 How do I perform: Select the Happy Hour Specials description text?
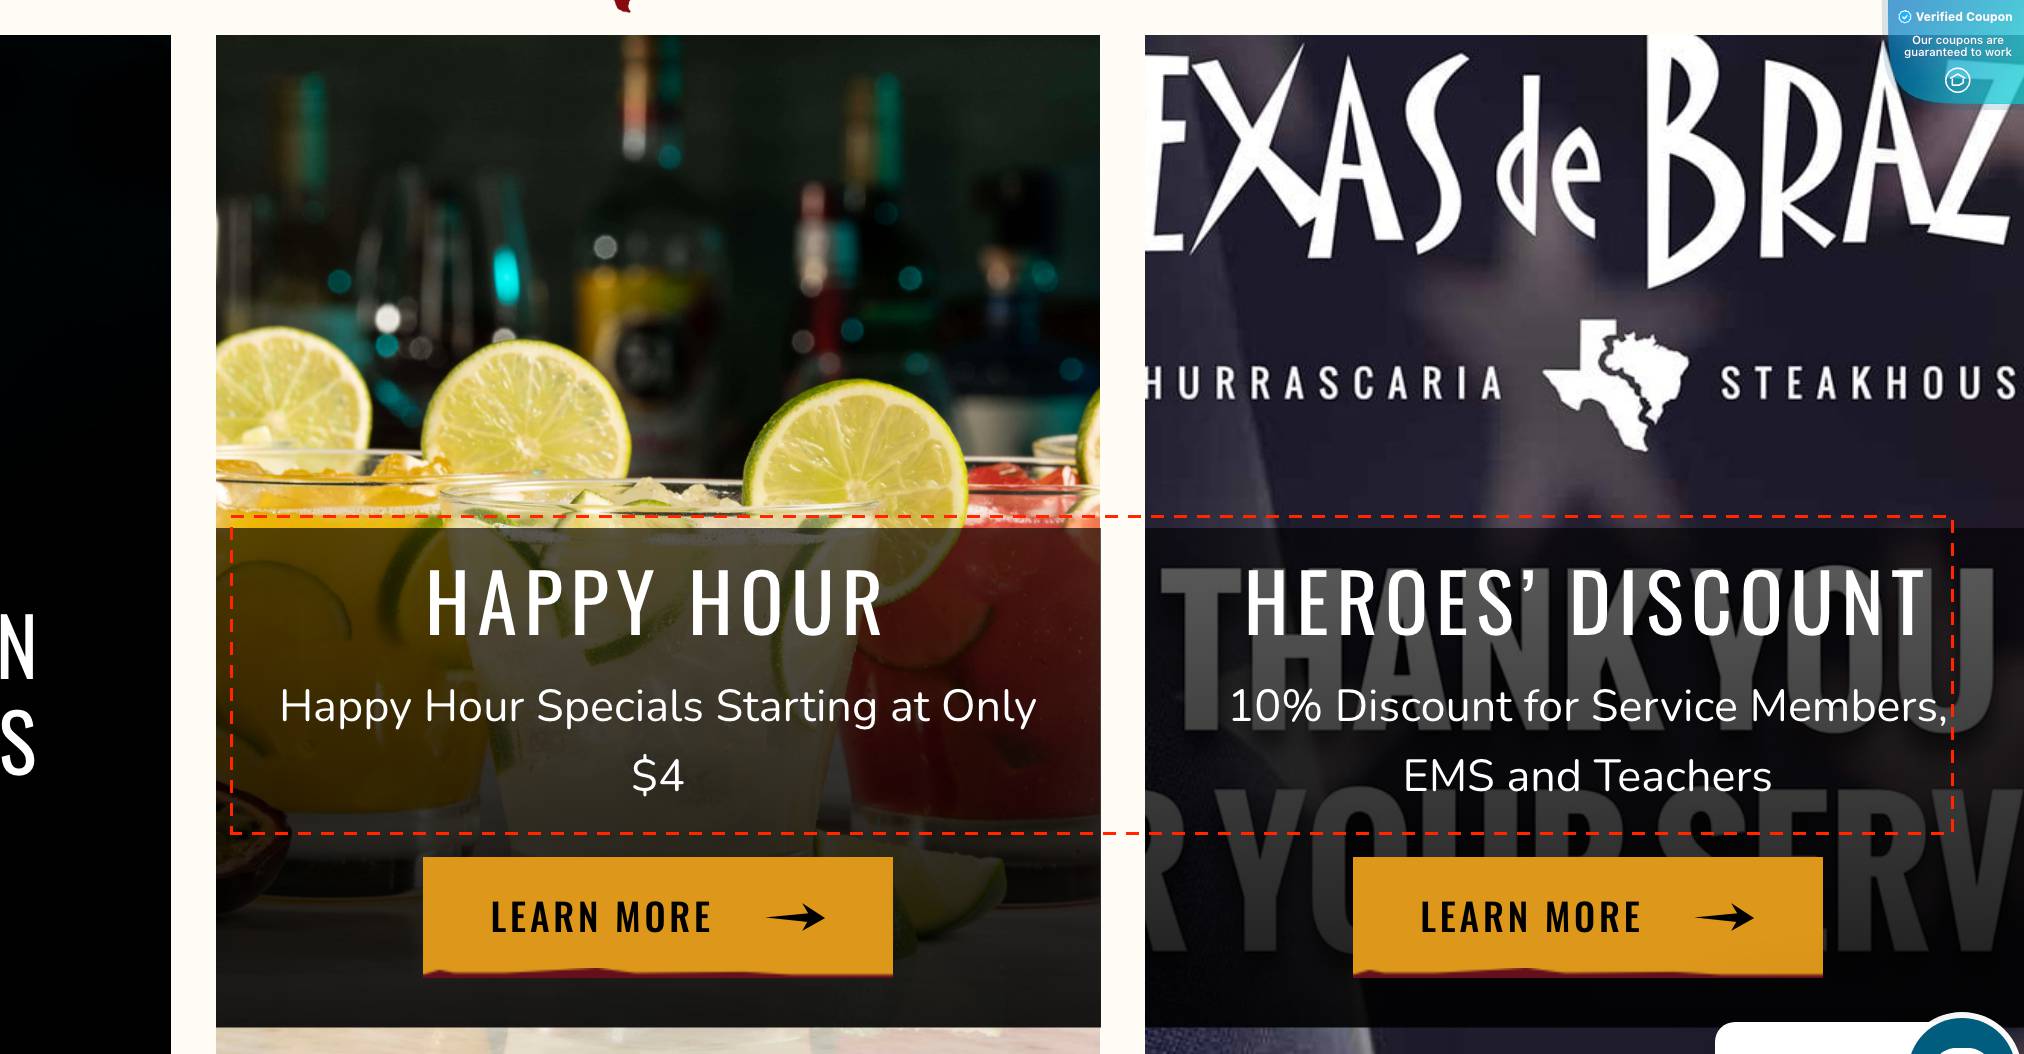(658, 740)
